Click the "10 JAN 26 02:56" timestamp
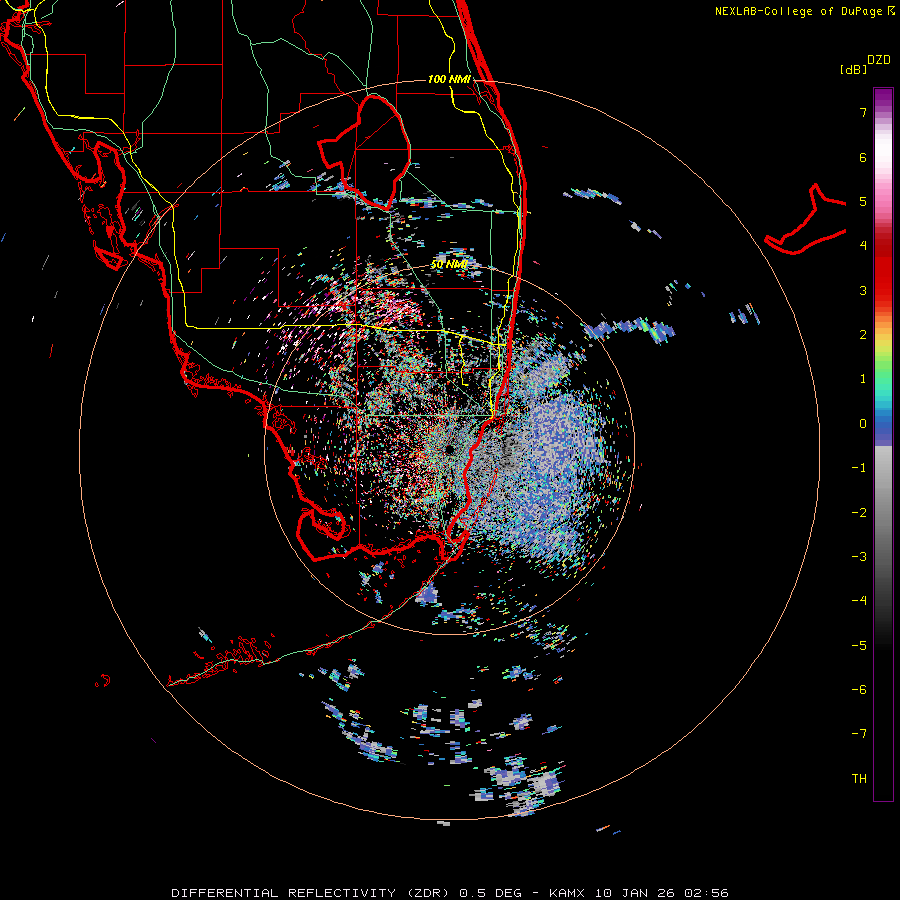The width and height of the screenshot is (900, 900). [x=662, y=893]
